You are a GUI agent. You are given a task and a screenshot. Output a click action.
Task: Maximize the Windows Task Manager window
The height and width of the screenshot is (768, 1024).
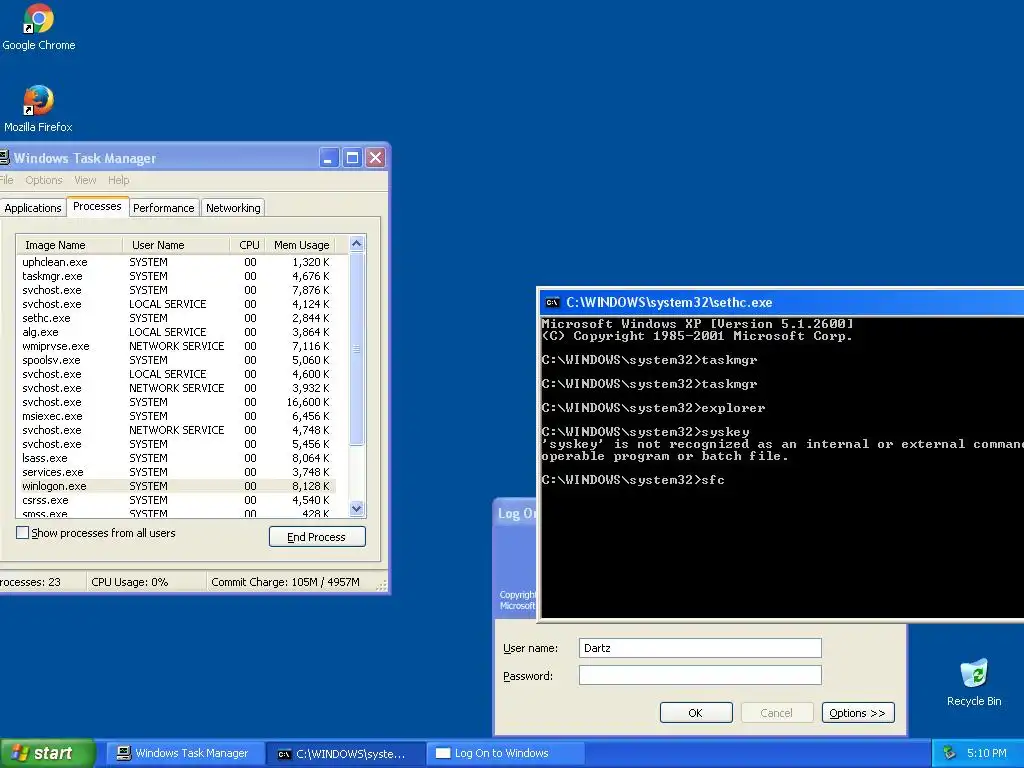352,157
